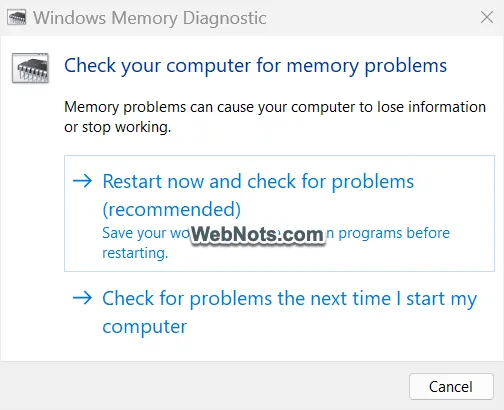Click the gray footer area left of Cancel
The height and width of the screenshot is (410, 504).
[205, 386]
